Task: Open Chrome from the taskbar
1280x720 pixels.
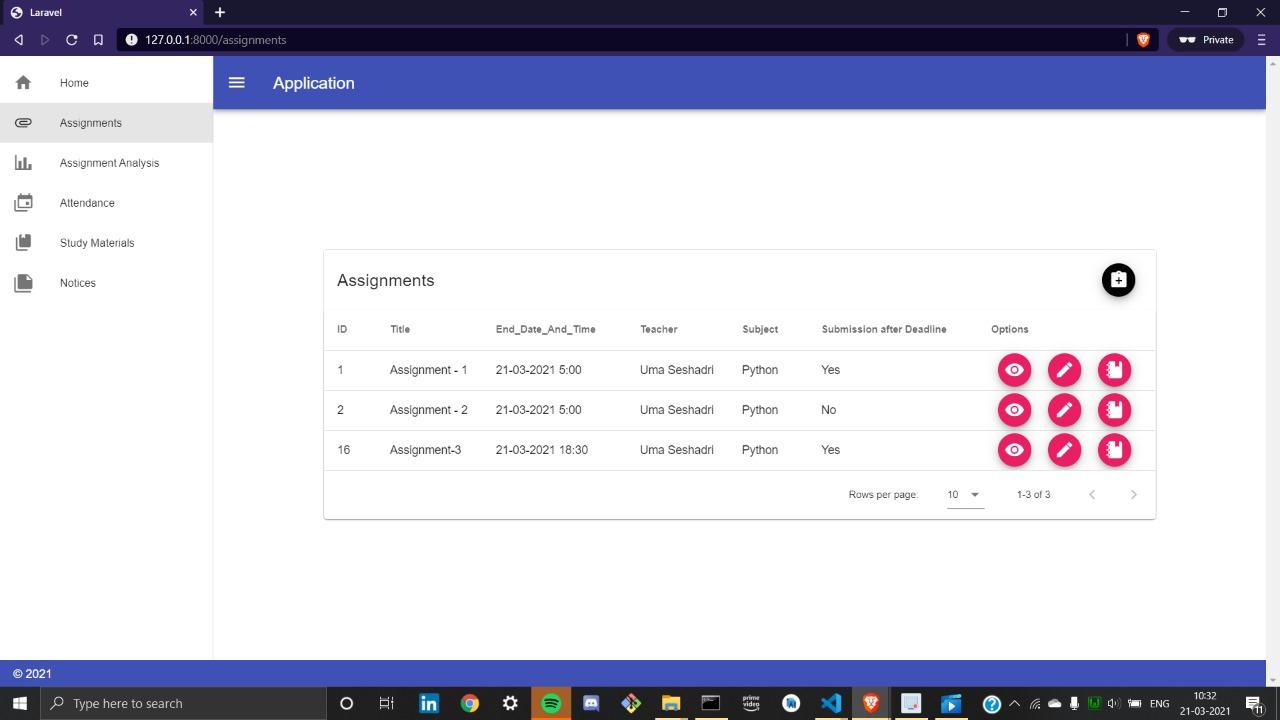Action: 469,703
